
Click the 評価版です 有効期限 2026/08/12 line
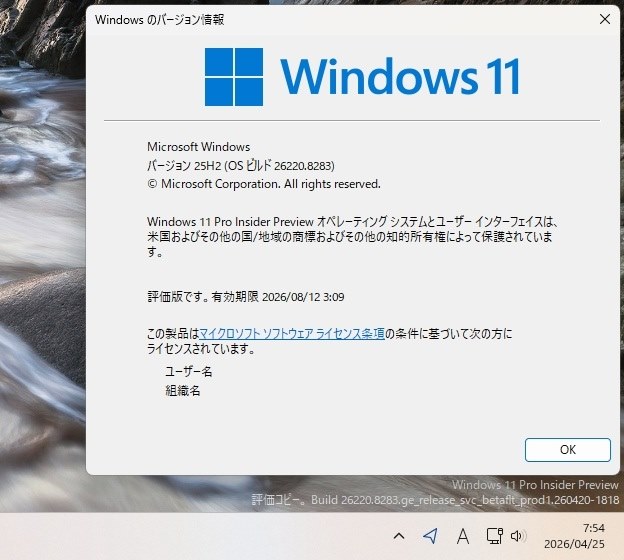click(246, 297)
